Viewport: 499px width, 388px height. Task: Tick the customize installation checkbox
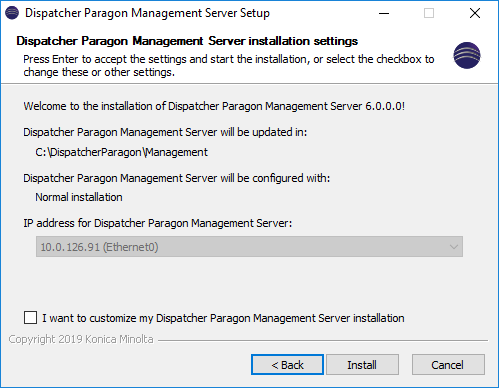tap(30, 317)
